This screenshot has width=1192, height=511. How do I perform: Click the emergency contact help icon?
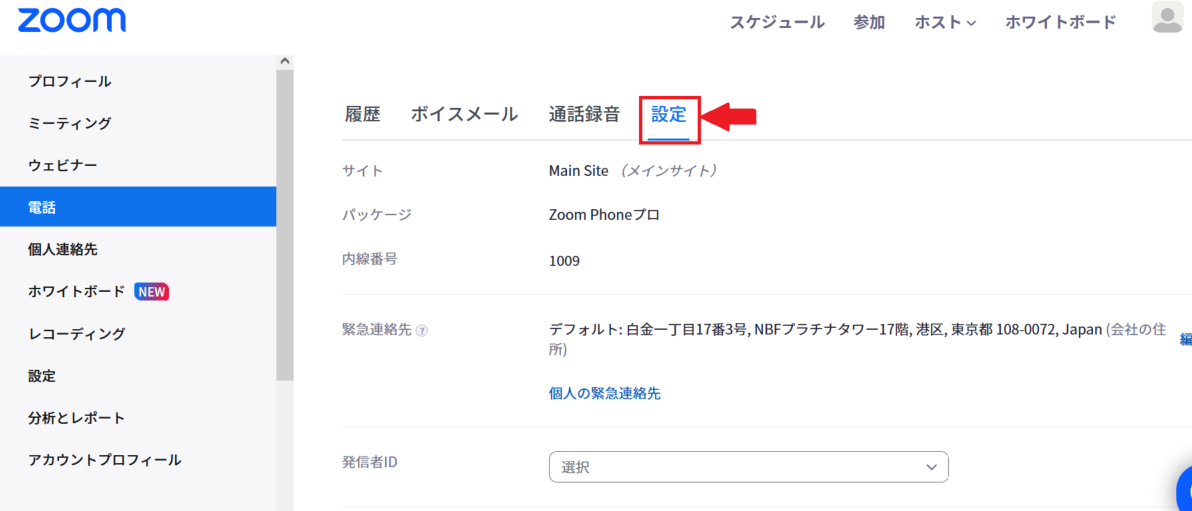(422, 331)
